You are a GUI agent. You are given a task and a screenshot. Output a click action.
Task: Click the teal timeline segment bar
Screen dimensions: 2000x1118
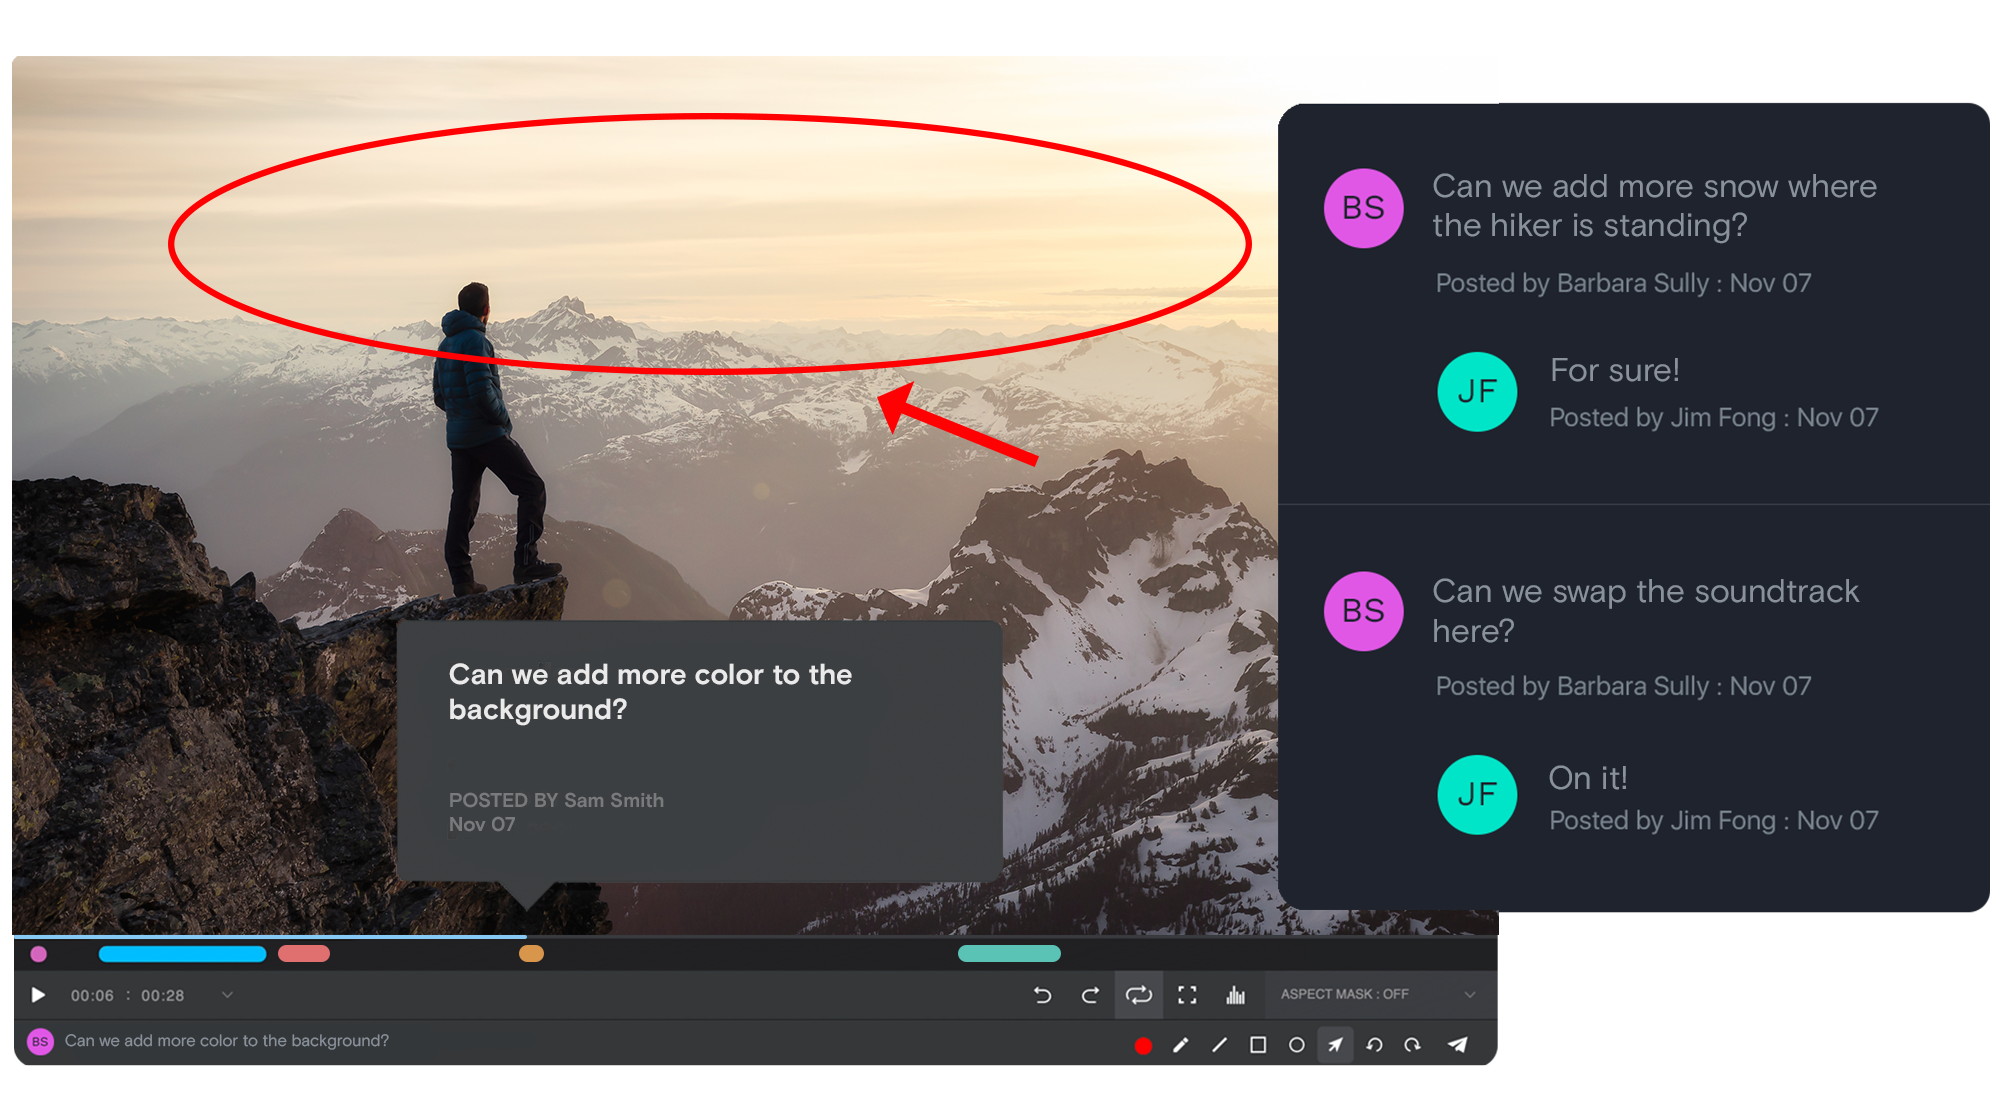click(x=1010, y=952)
